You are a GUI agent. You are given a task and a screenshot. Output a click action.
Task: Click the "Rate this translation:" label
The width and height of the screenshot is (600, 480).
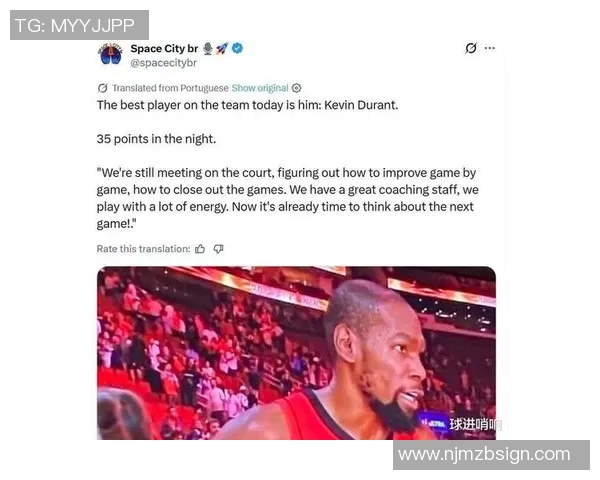tap(143, 249)
